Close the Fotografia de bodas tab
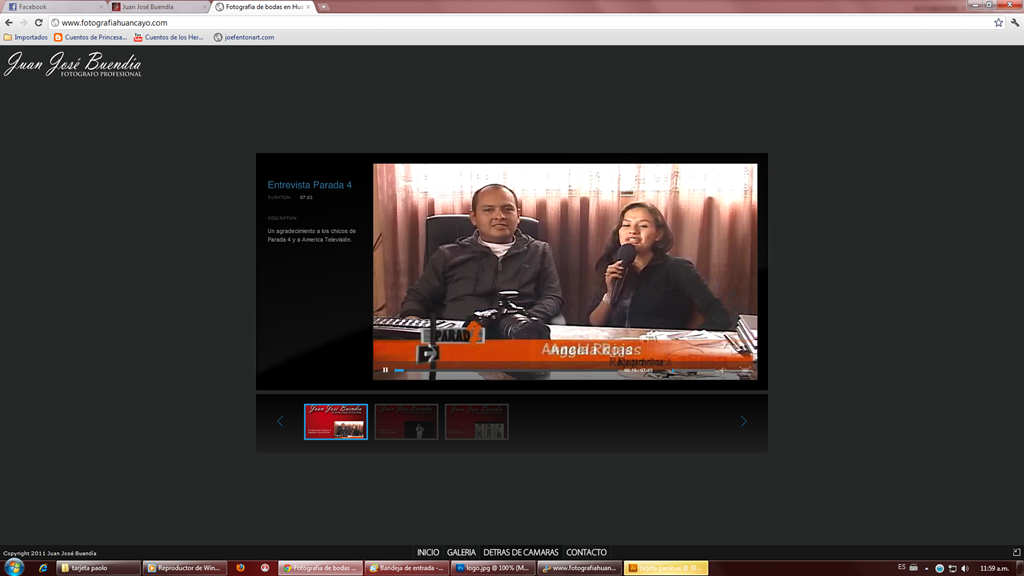The width and height of the screenshot is (1024, 576). pos(308,7)
